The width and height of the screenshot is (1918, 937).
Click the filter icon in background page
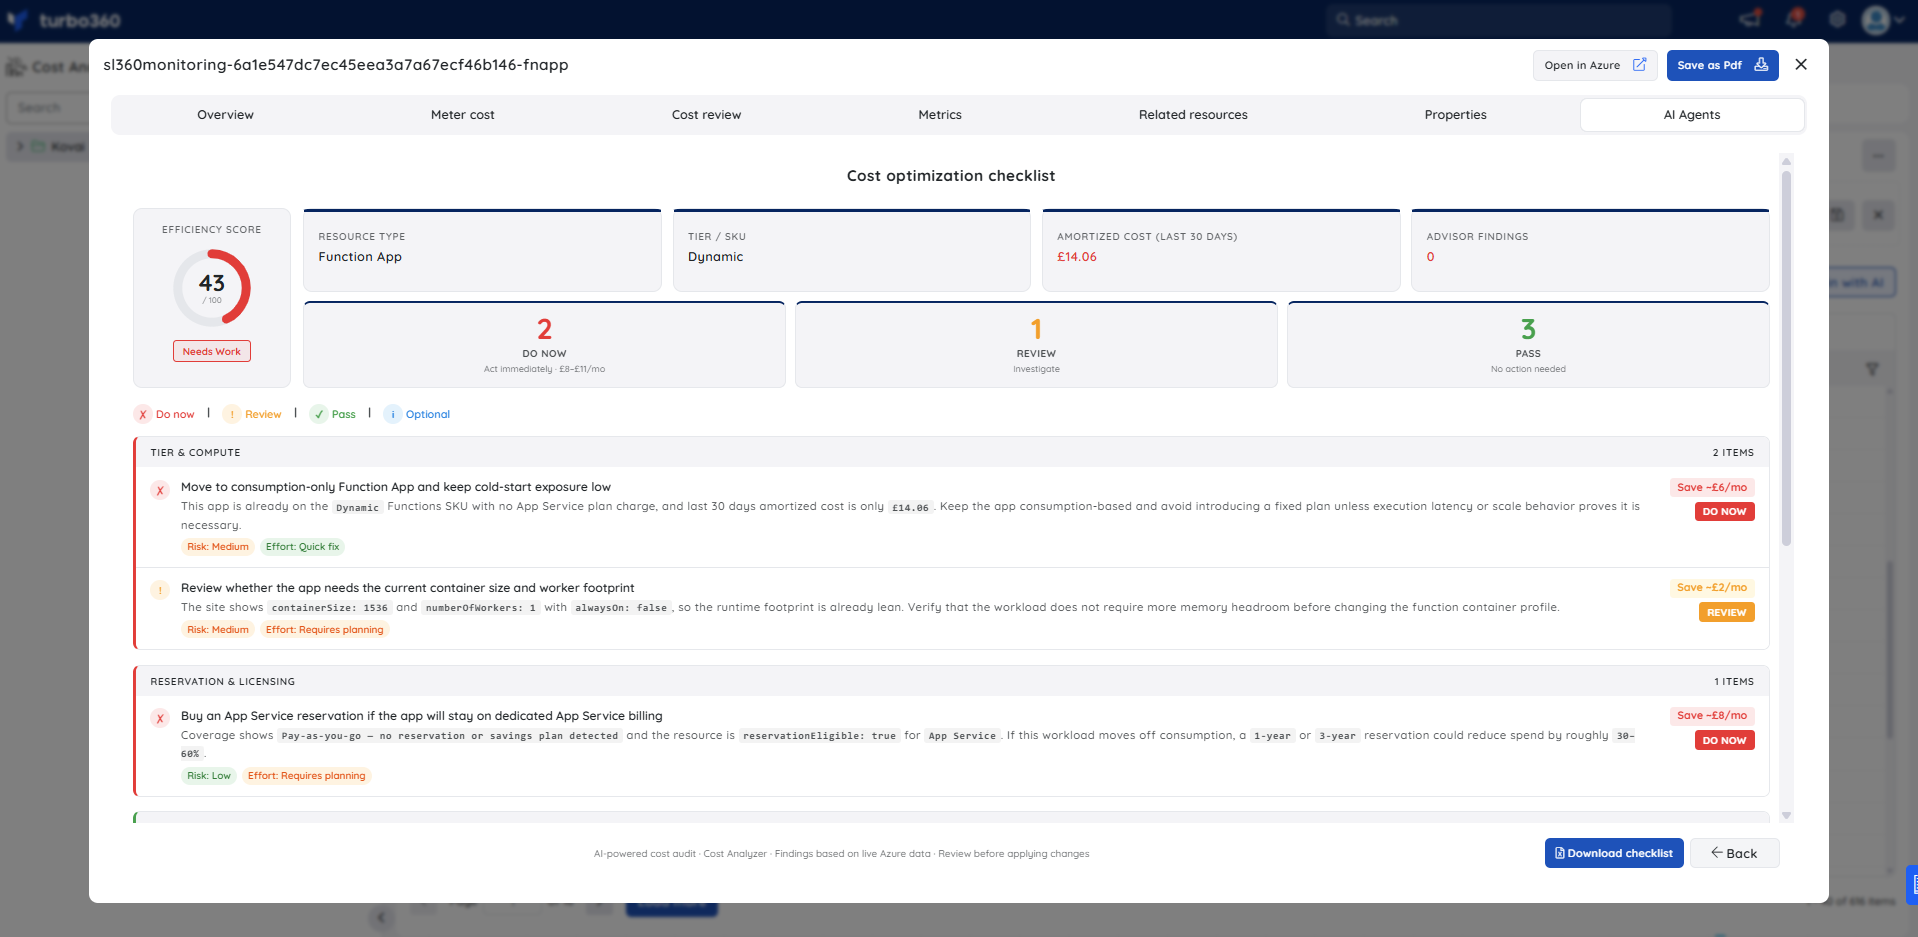pyautogui.click(x=1872, y=369)
